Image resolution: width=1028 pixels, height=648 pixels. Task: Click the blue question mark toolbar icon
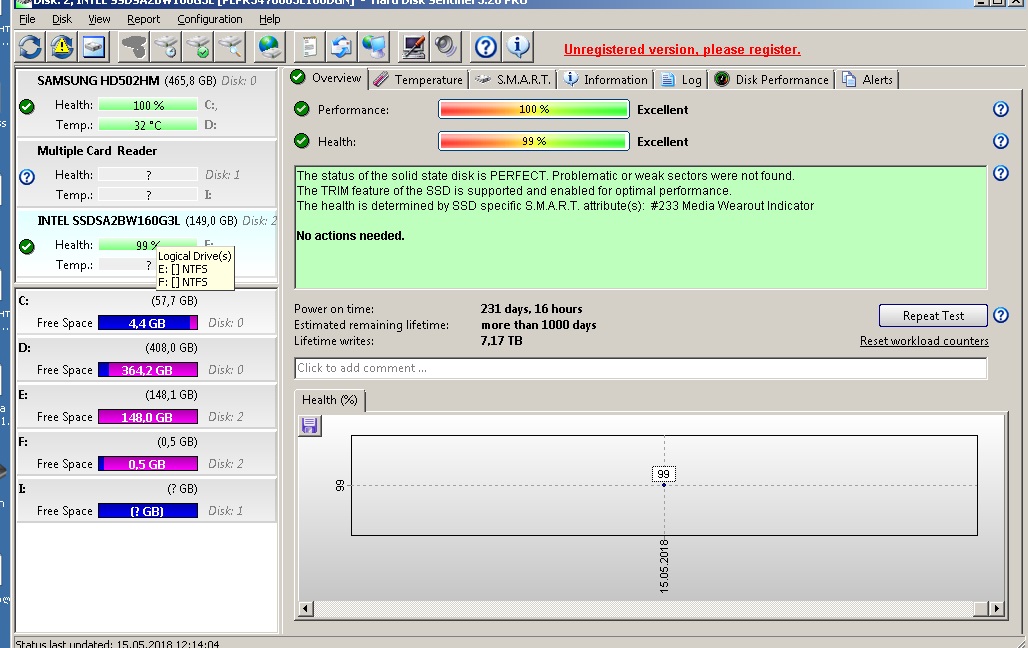pyautogui.click(x=485, y=46)
